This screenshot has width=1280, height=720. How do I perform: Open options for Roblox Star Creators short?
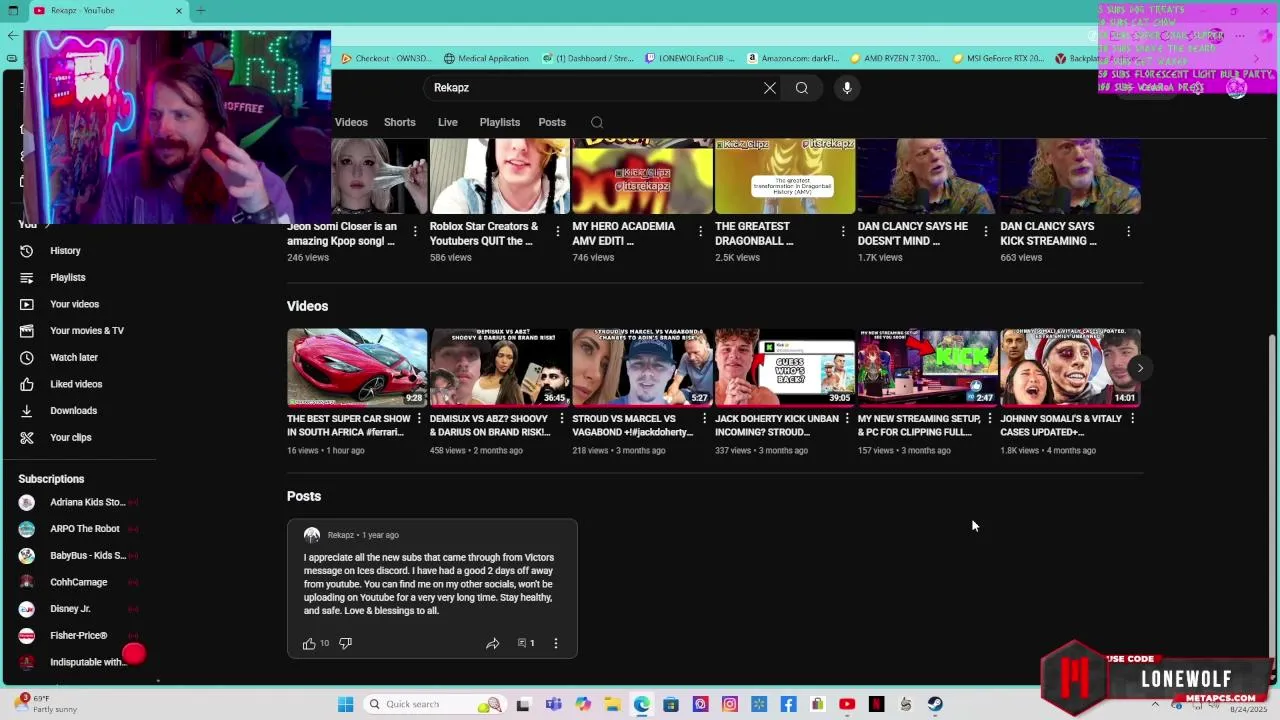pos(558,232)
